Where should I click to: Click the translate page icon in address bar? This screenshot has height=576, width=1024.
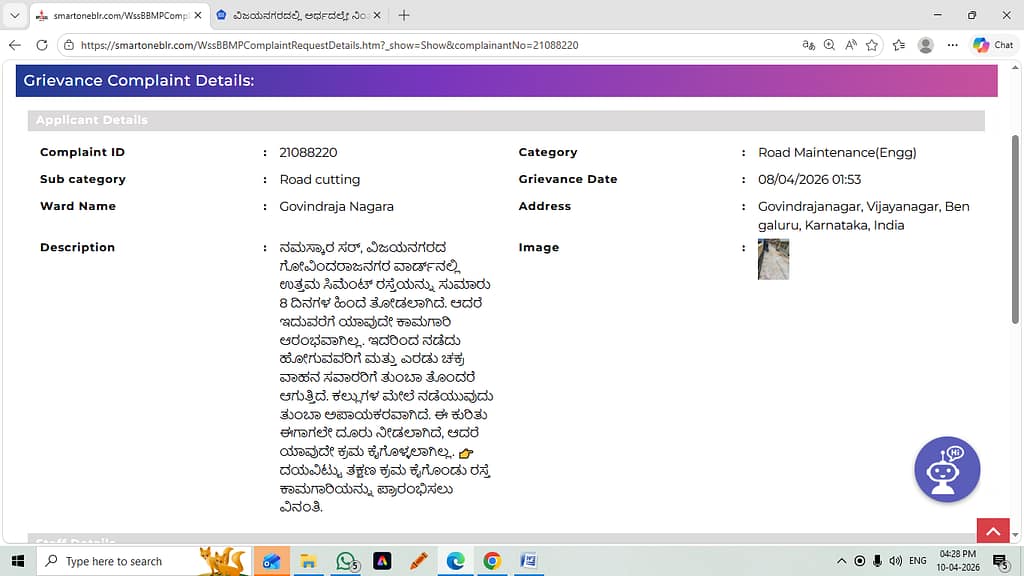pos(808,45)
